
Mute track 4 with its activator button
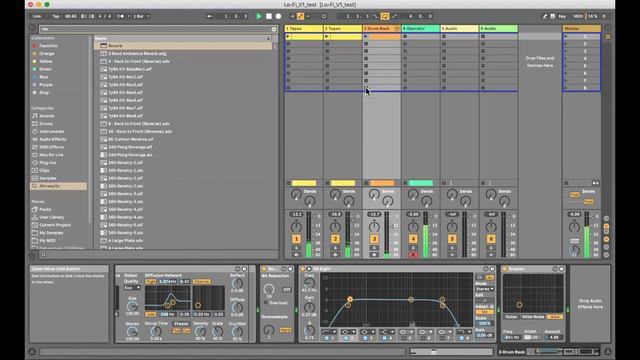click(x=413, y=239)
